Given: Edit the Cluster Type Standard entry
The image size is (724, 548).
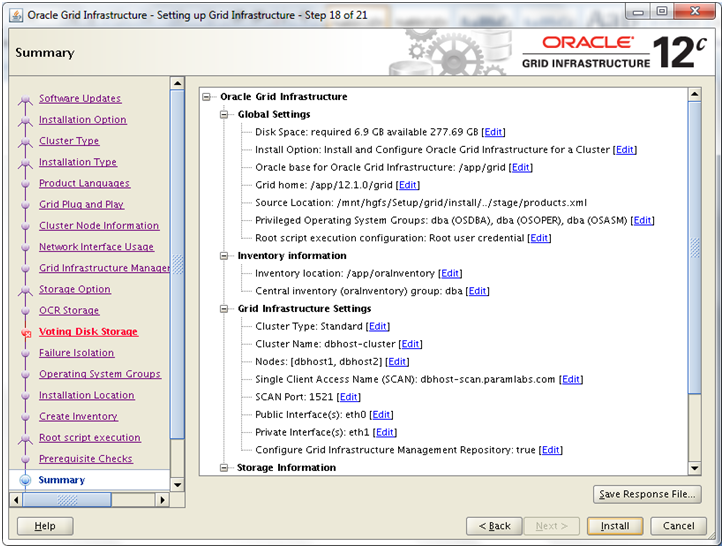Looking at the screenshot, I should pos(378,326).
